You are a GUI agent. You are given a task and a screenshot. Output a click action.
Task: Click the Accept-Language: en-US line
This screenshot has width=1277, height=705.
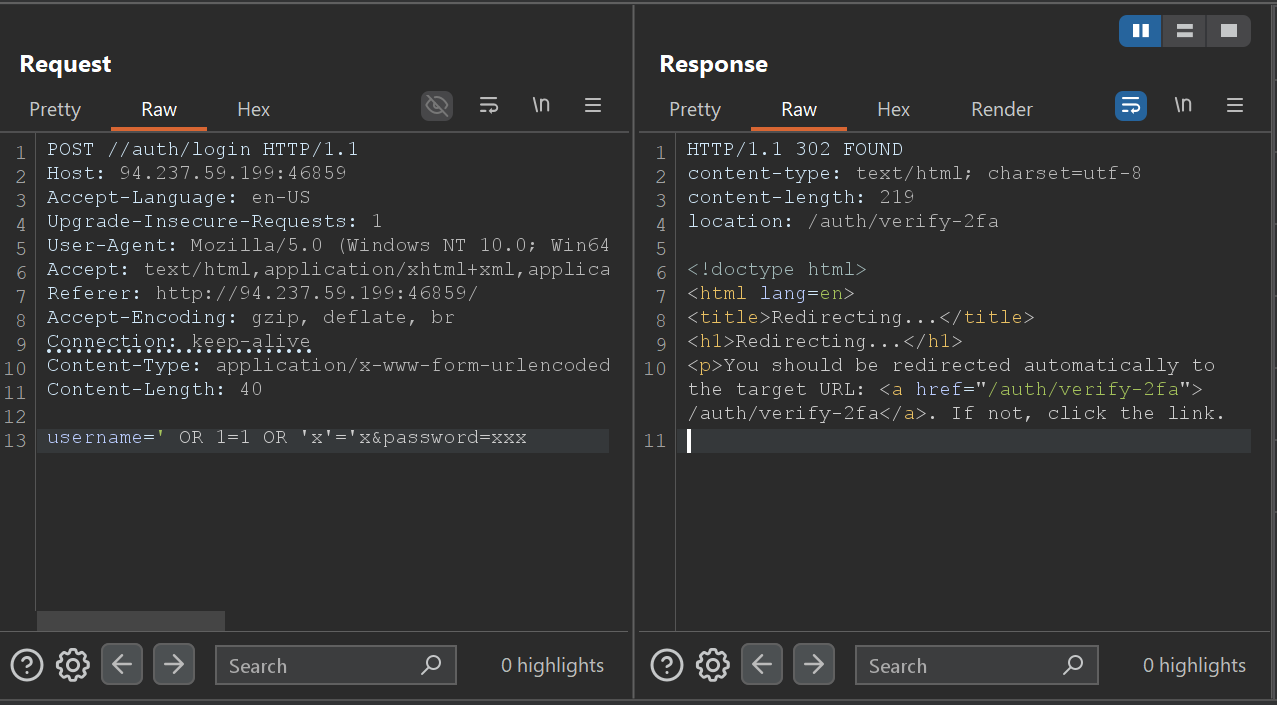click(x=178, y=198)
